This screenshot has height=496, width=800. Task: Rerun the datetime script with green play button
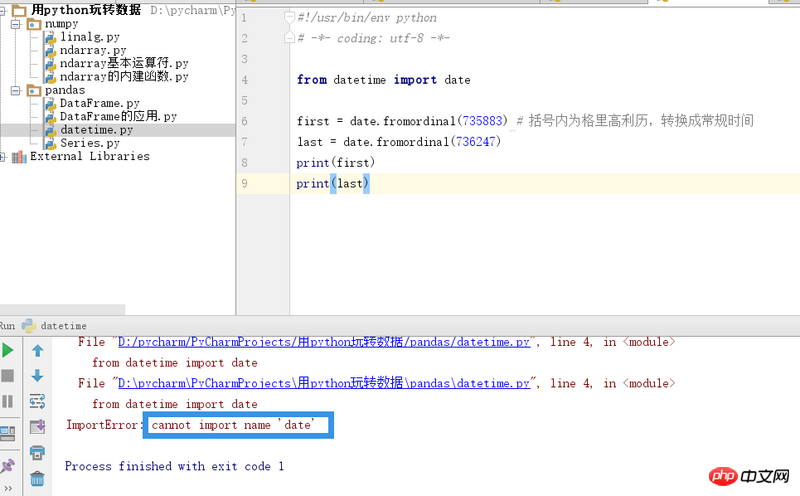click(8, 351)
